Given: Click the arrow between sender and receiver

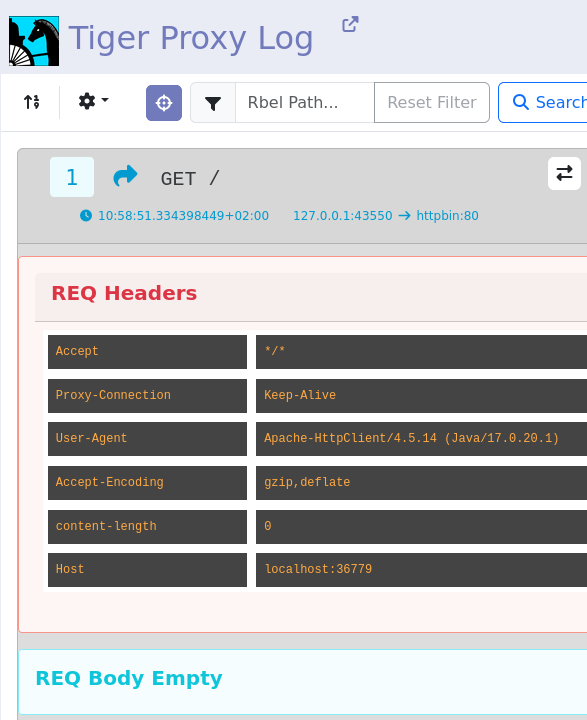Looking at the screenshot, I should tap(405, 215).
